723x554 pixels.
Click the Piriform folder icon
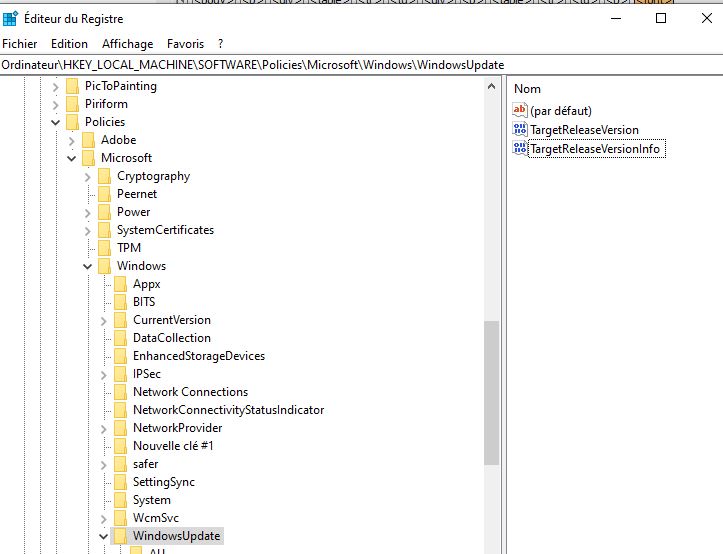72,104
